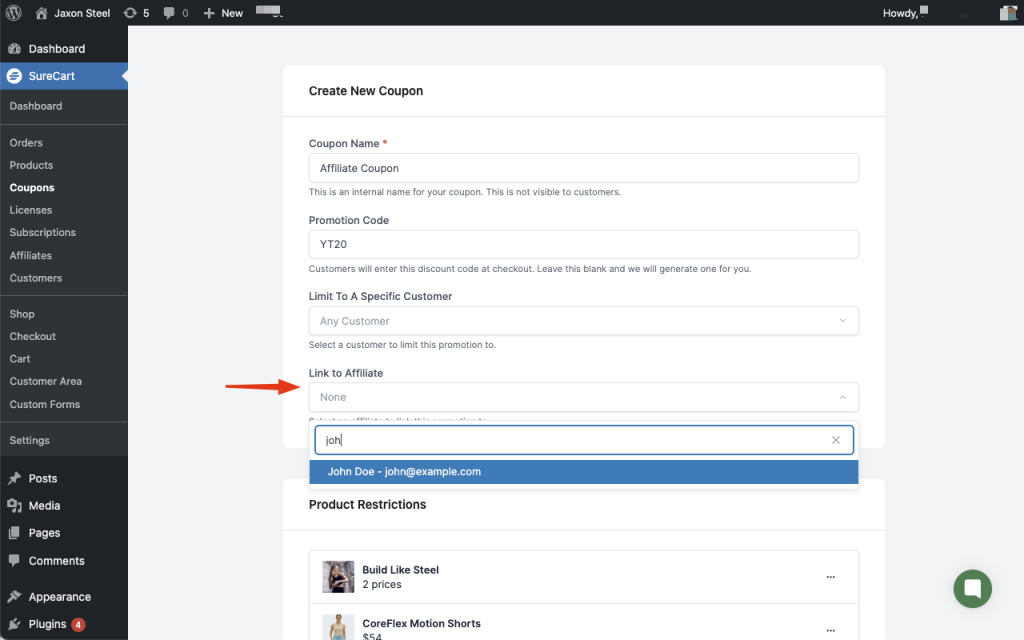Open Subscriptions
This screenshot has width=1024, height=640.
click(x=42, y=232)
